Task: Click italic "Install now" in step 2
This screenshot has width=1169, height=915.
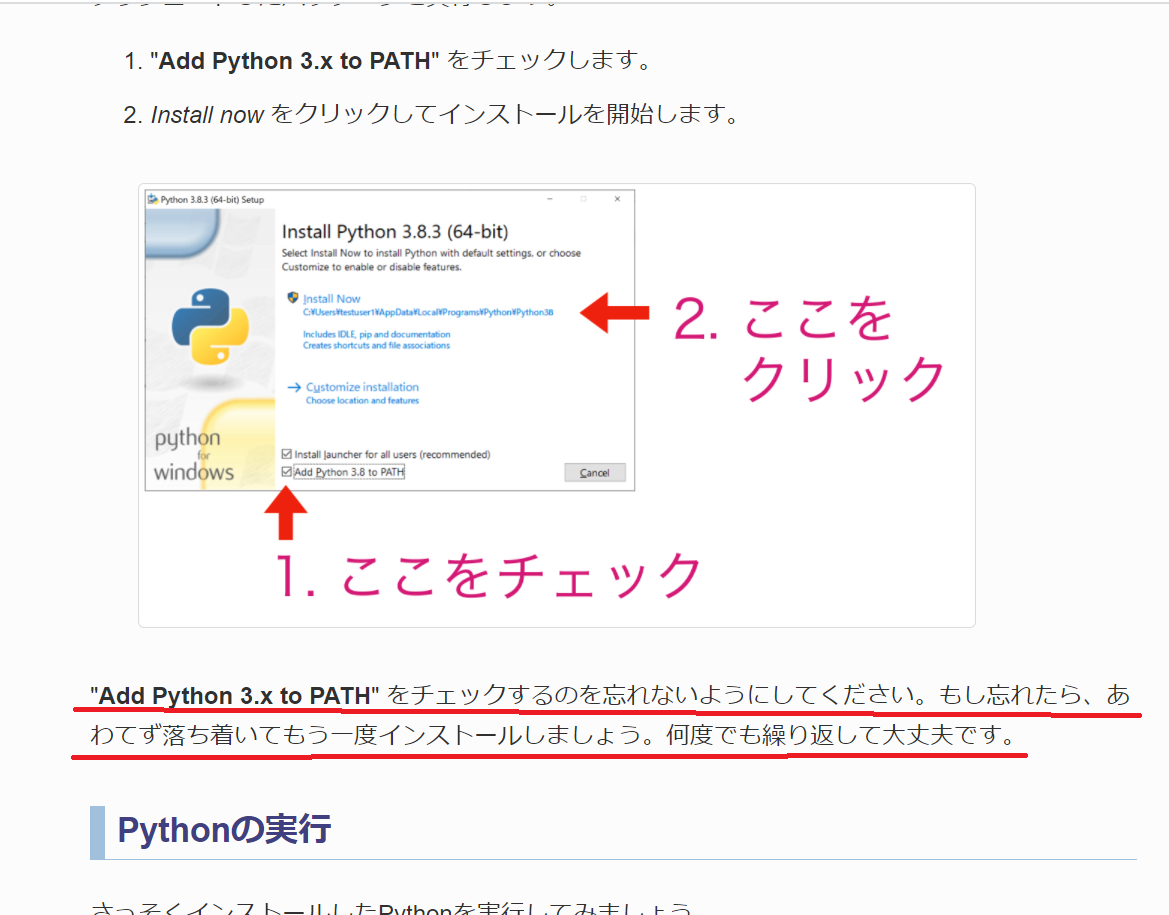Action: pos(207,115)
